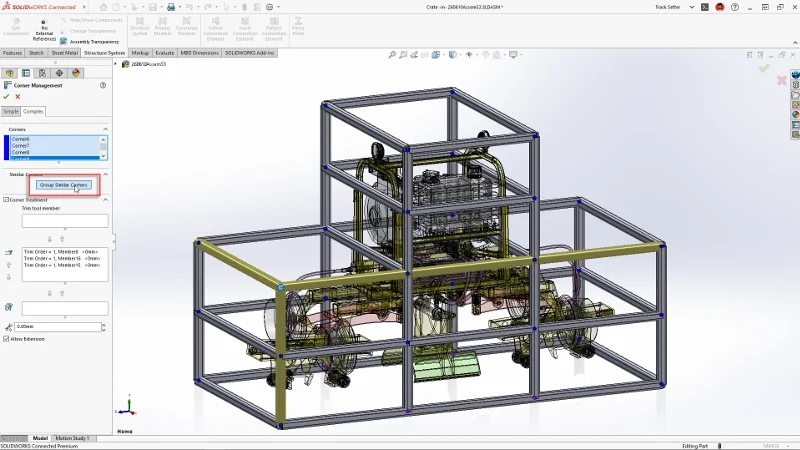Switch to the ConfigurationManager panel icon
800x450 pixels.
42,73
